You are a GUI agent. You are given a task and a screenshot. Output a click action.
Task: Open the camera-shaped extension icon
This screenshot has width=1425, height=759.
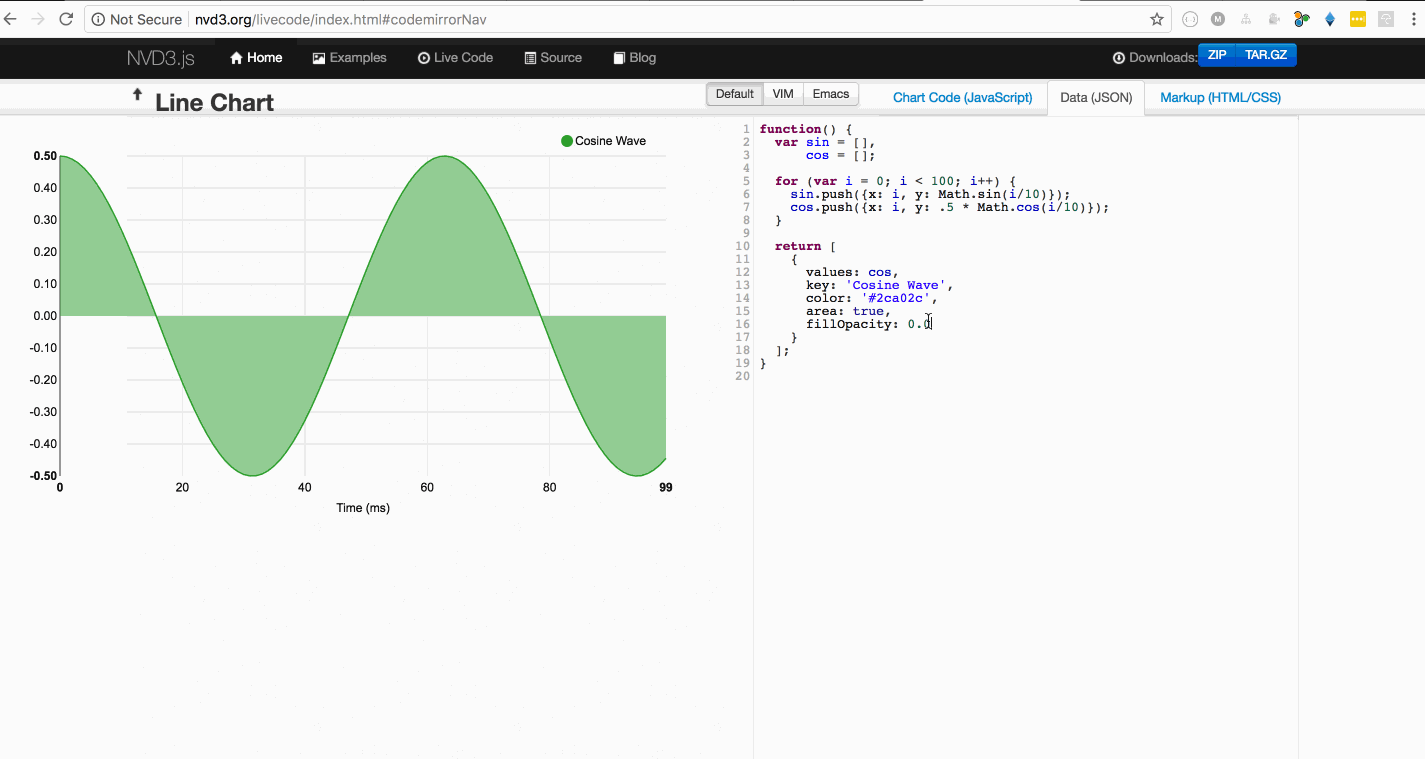[1274, 19]
